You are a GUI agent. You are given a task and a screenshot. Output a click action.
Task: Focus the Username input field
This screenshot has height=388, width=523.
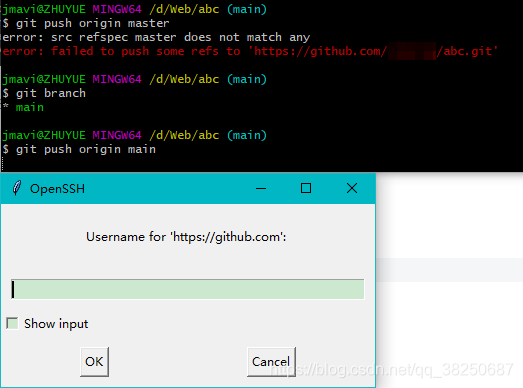188,289
